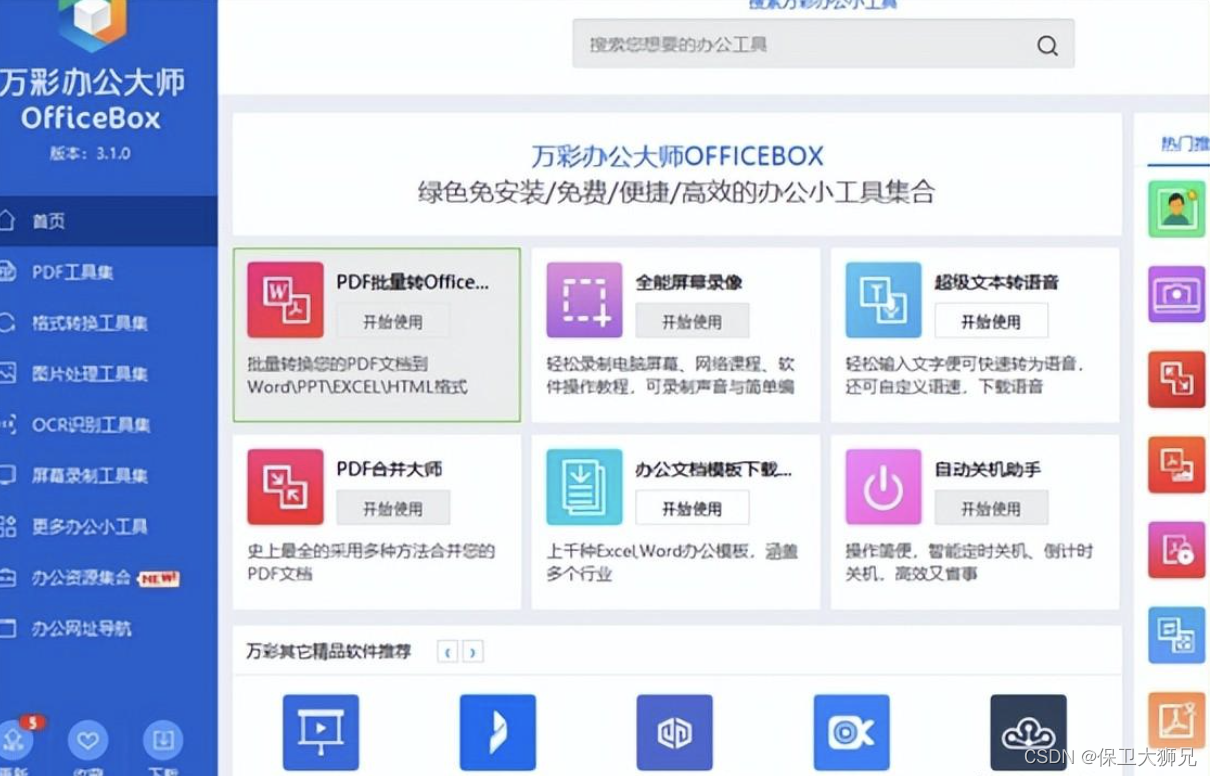Image resolution: width=1212 pixels, height=776 pixels.
Task: Click 开始使用 under 办公文档模板下载
Action: point(692,508)
